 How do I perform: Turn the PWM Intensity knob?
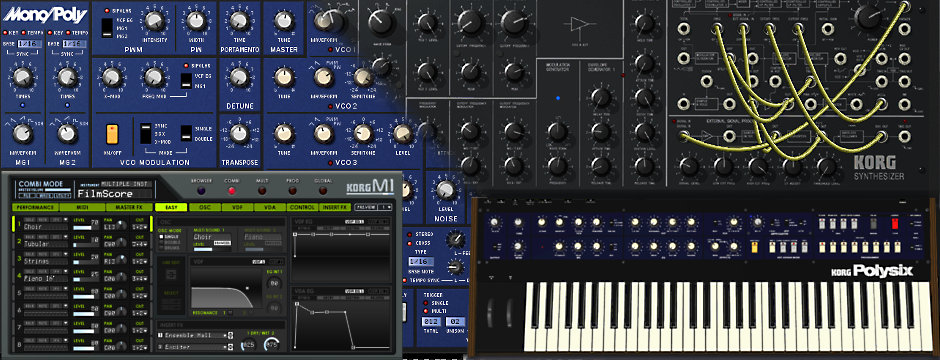point(154,22)
